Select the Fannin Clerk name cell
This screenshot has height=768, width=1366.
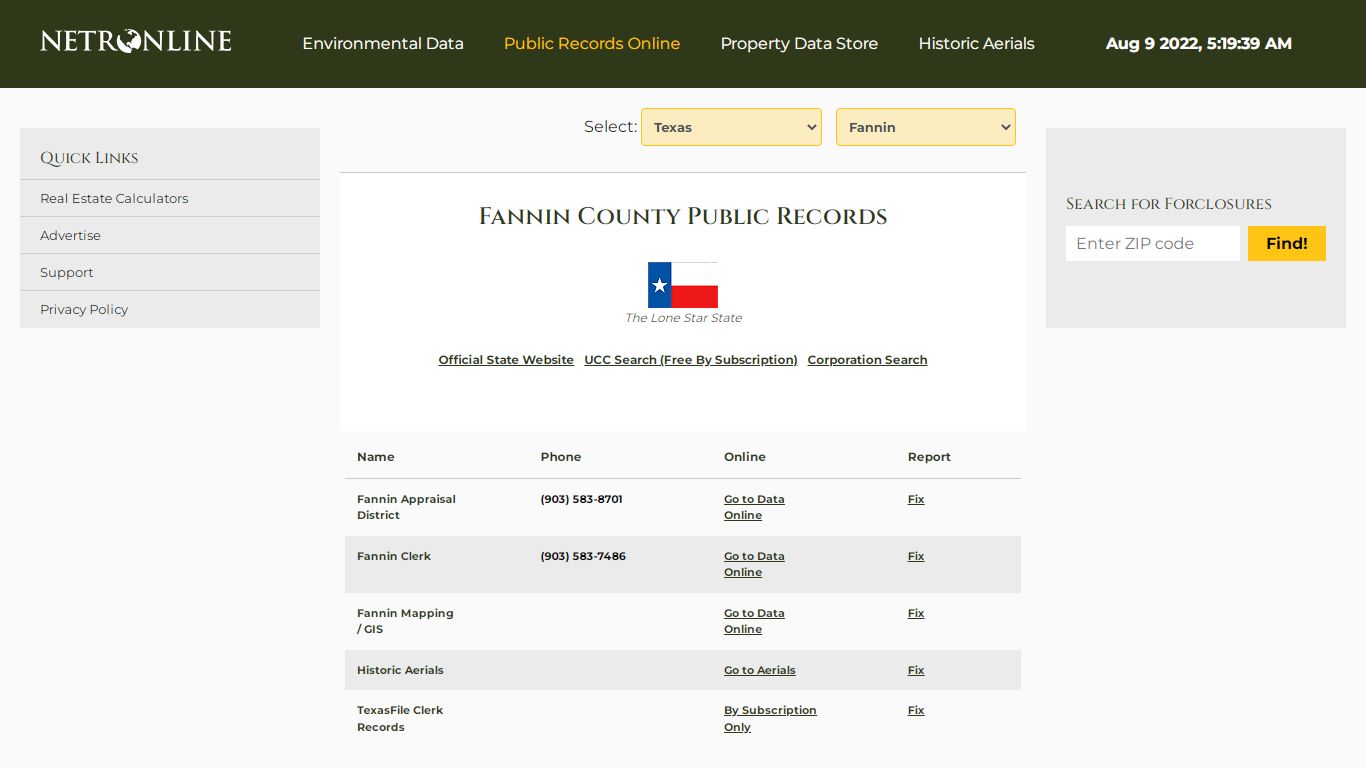394,556
